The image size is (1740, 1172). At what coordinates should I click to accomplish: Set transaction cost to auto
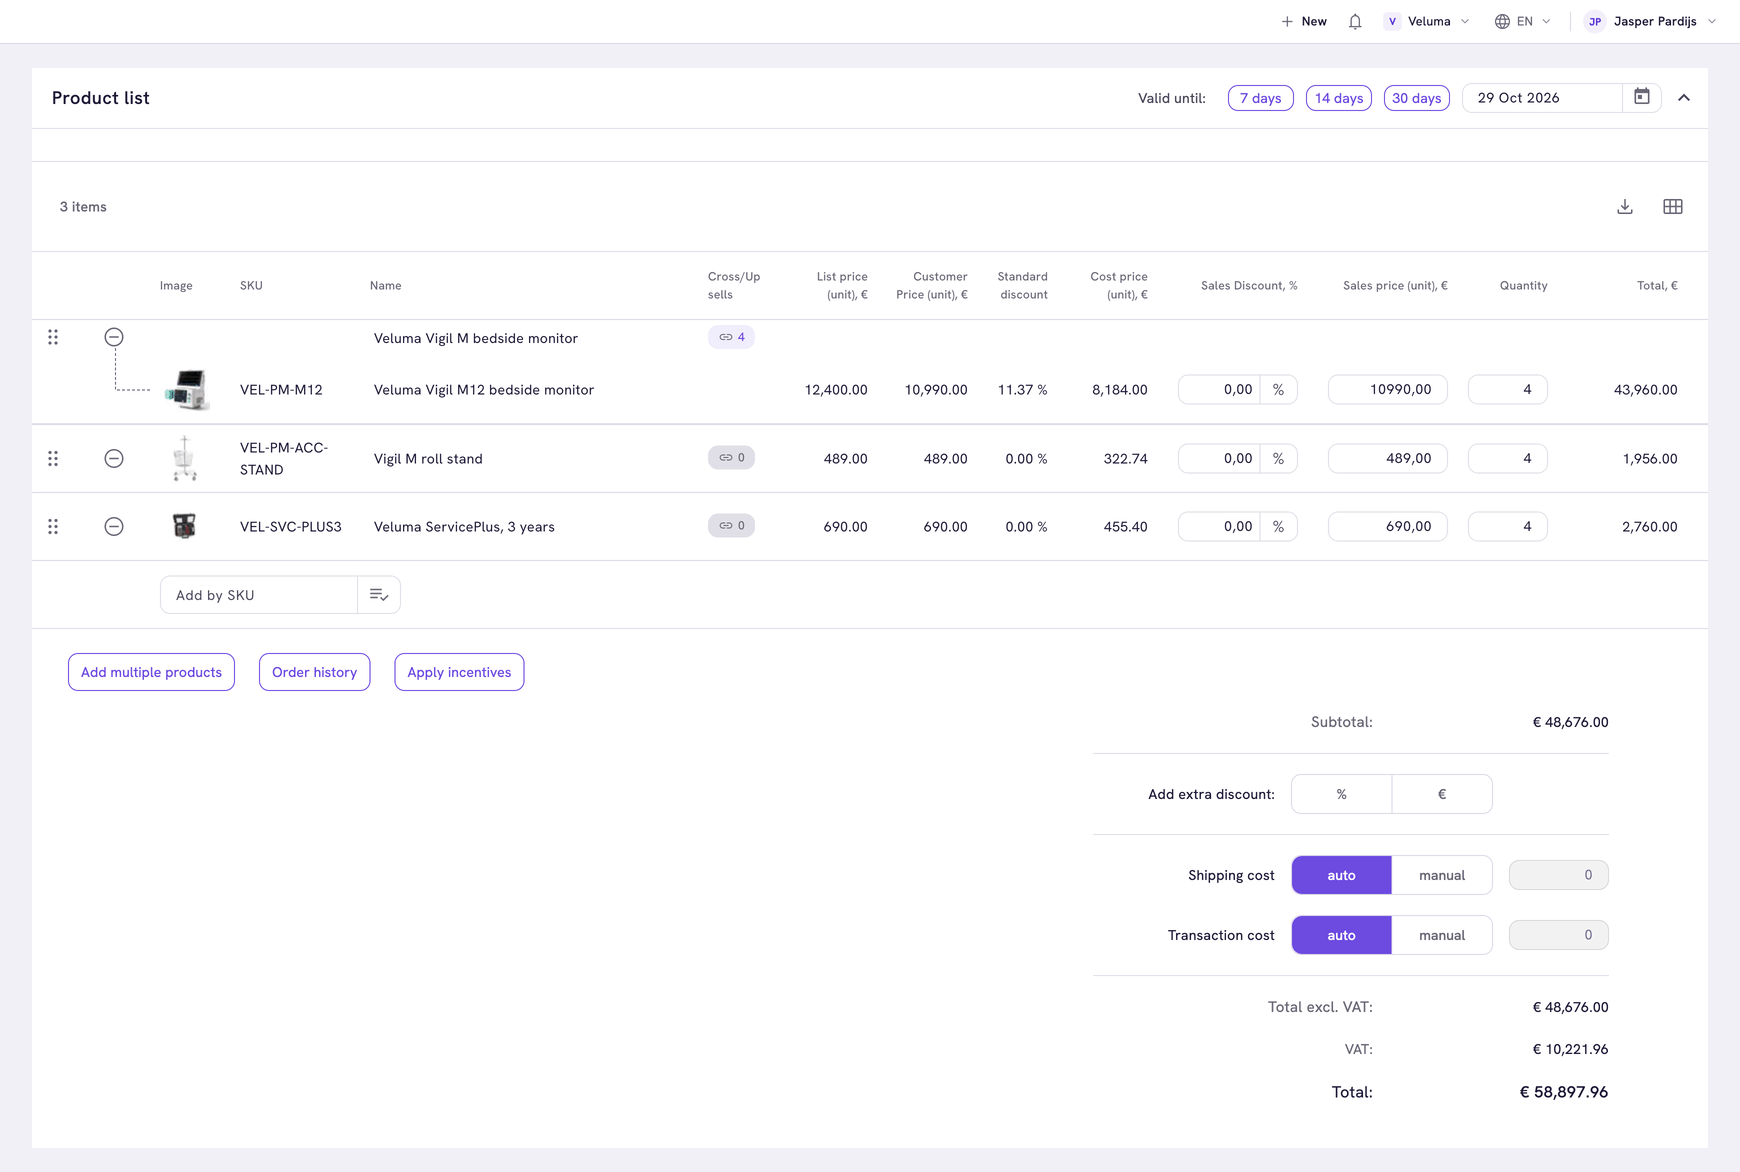pyautogui.click(x=1341, y=935)
